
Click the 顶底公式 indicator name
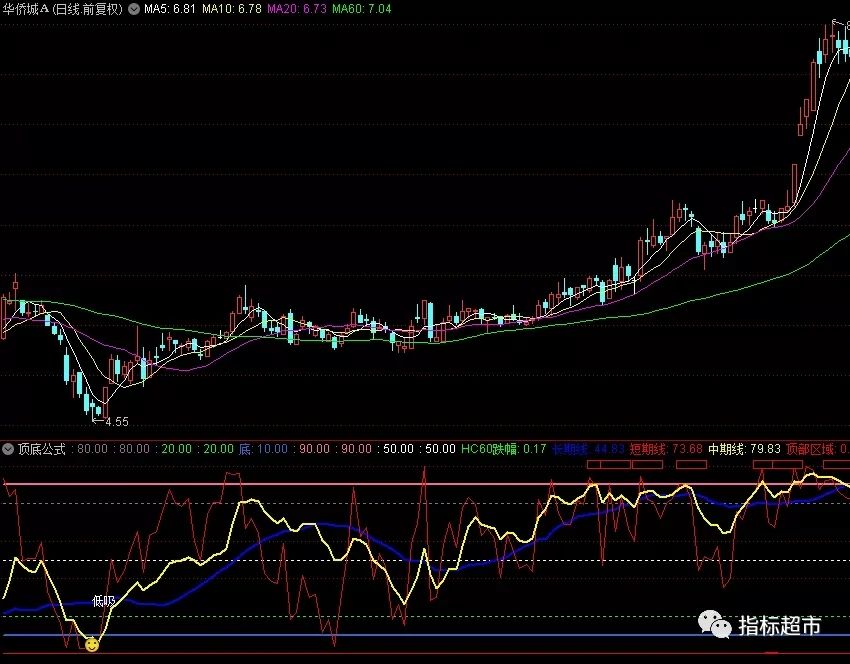coord(42,449)
